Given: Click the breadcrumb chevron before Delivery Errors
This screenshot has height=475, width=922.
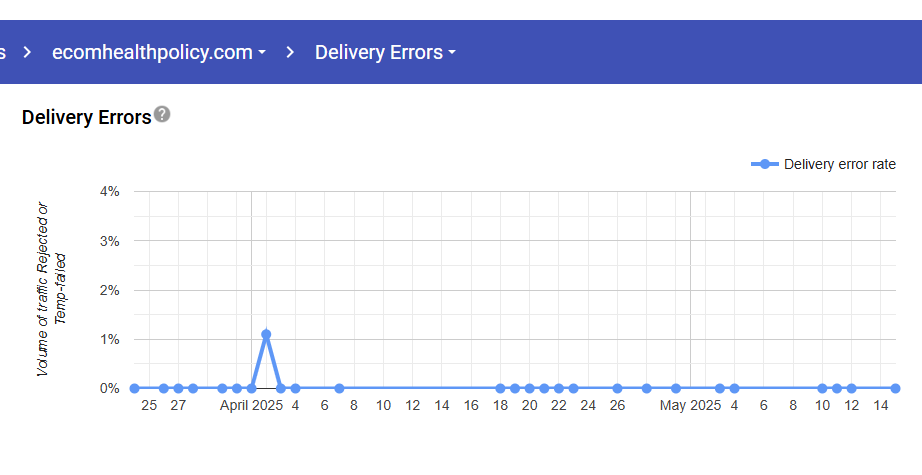Looking at the screenshot, I should coord(290,52).
